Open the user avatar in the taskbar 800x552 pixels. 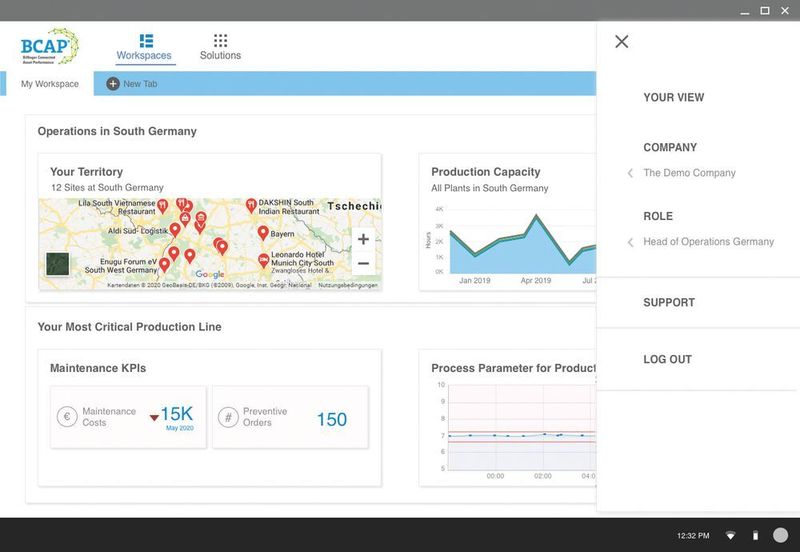[x=780, y=535]
